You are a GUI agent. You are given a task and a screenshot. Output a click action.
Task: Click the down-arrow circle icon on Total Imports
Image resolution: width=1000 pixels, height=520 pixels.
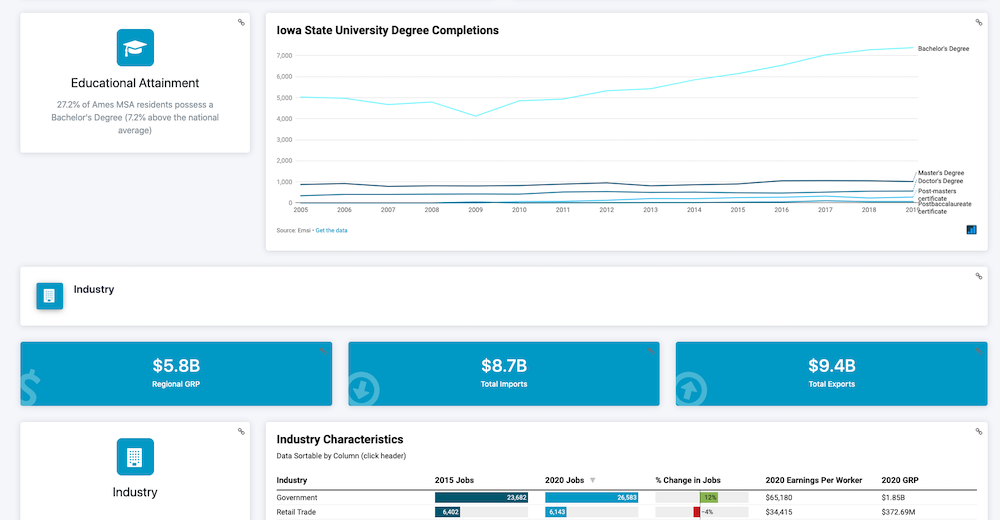coord(364,389)
